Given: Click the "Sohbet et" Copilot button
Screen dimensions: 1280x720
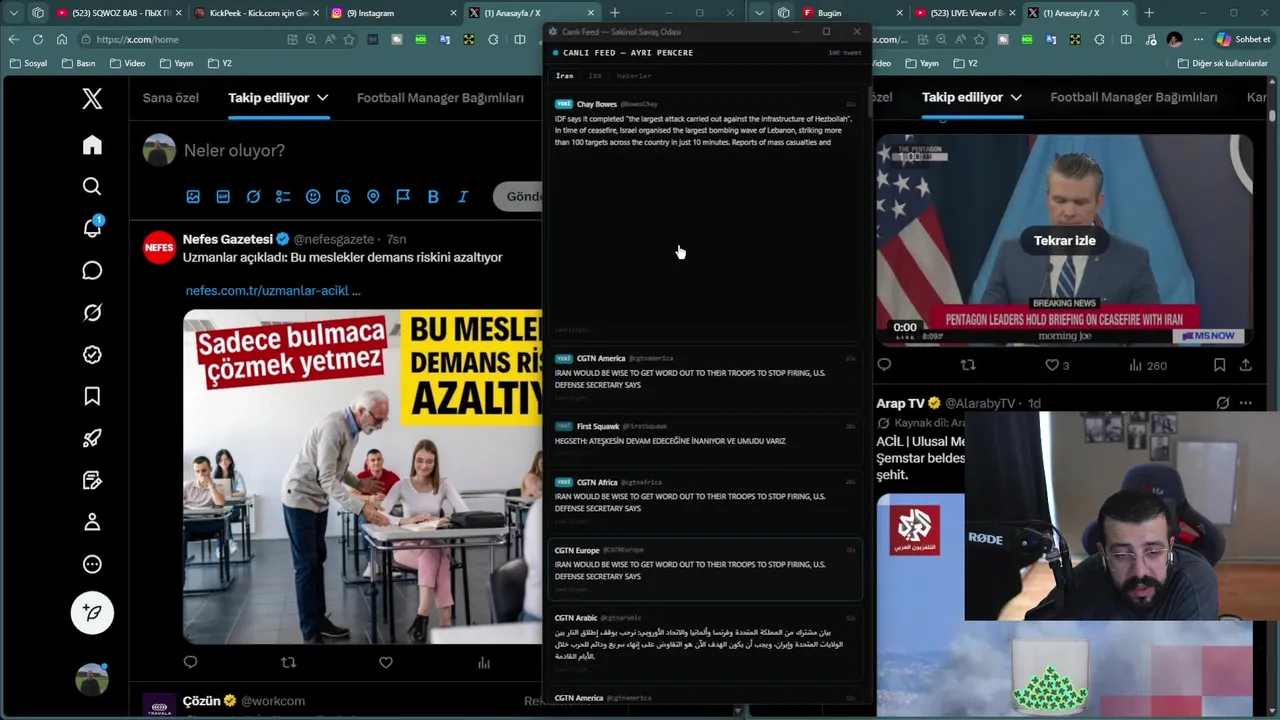Looking at the screenshot, I should pos(1243,39).
